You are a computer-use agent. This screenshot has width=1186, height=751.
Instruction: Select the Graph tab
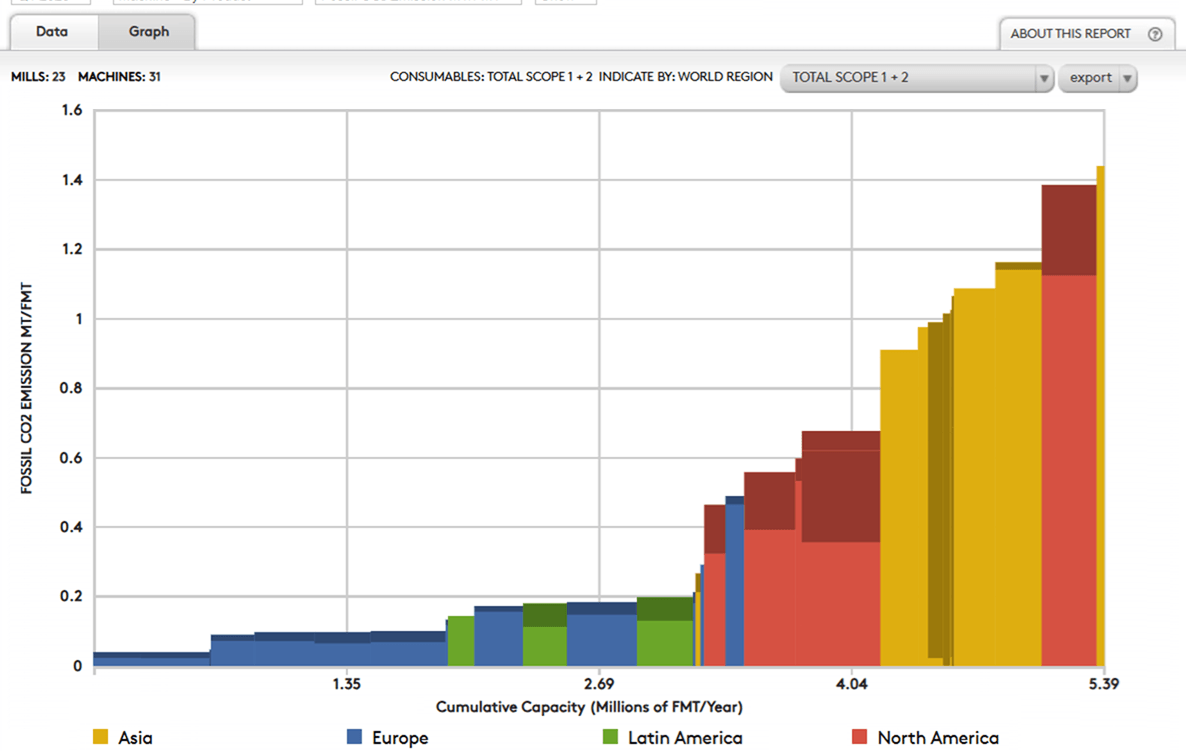pos(148,32)
